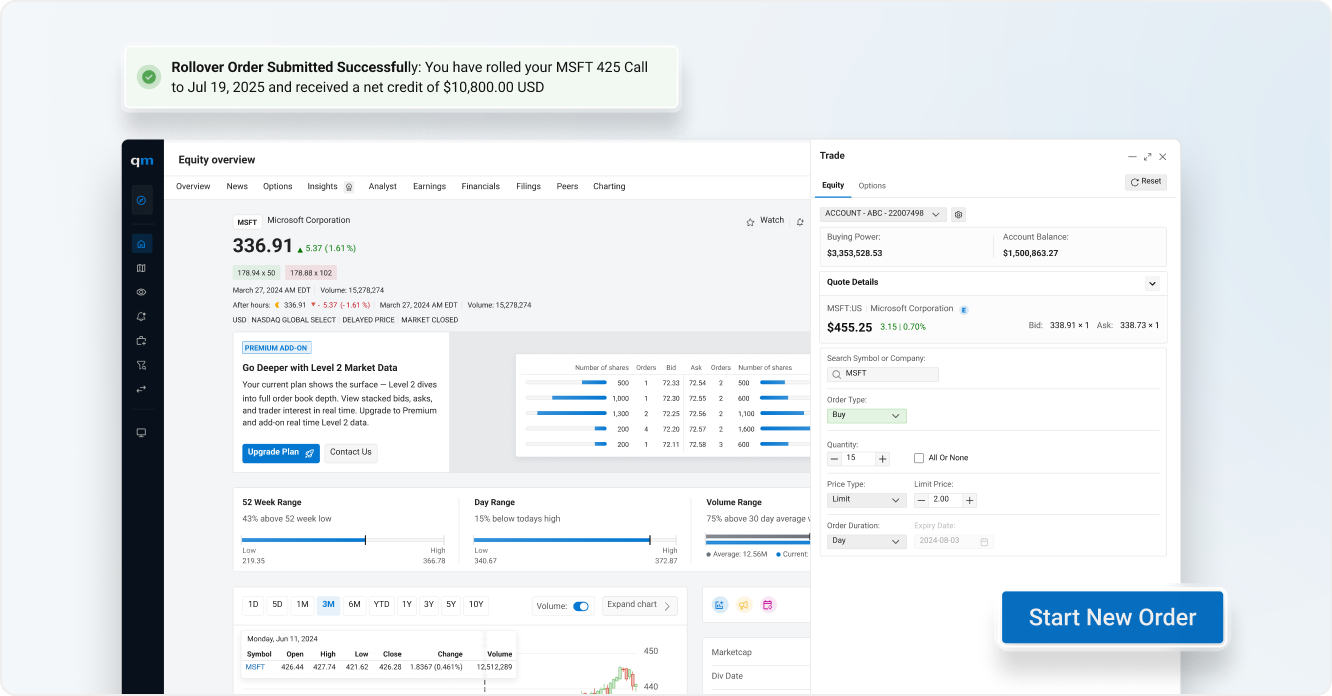Screen dimensions: 1332x696
Task: Switch to the Options tab in Trade panel
Action: point(871,185)
